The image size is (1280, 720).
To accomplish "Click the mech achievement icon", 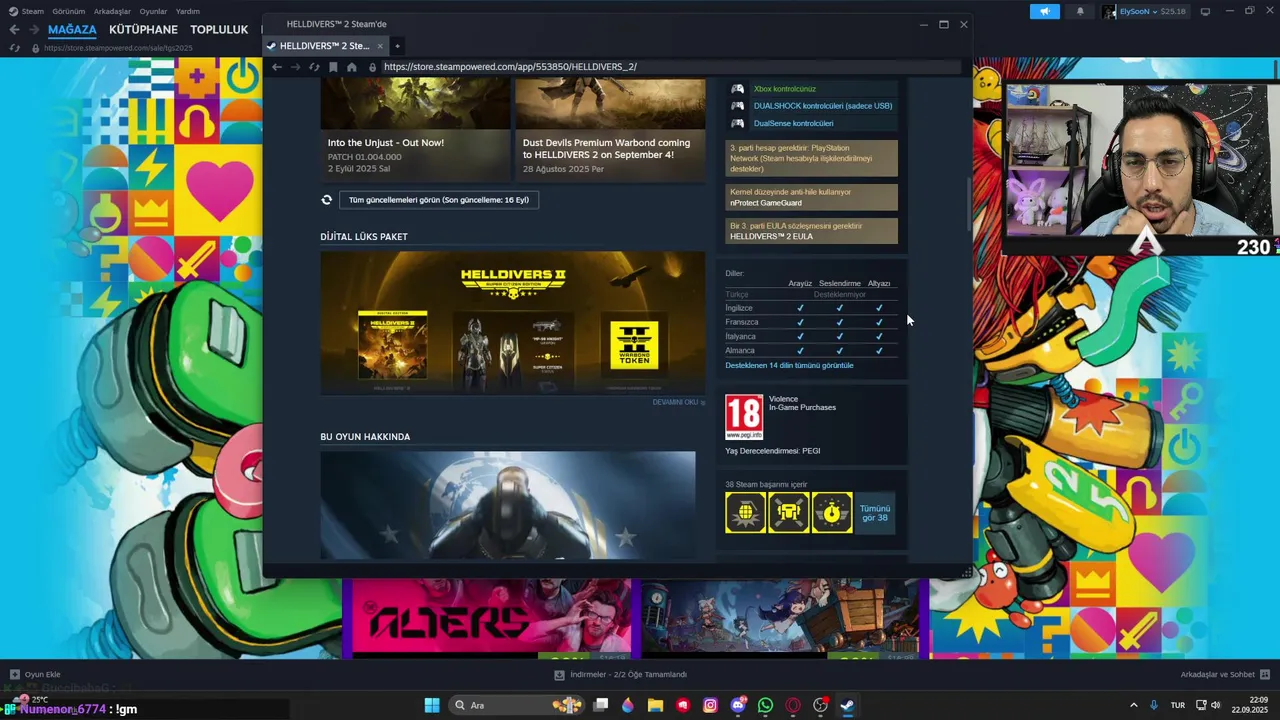I will point(789,513).
